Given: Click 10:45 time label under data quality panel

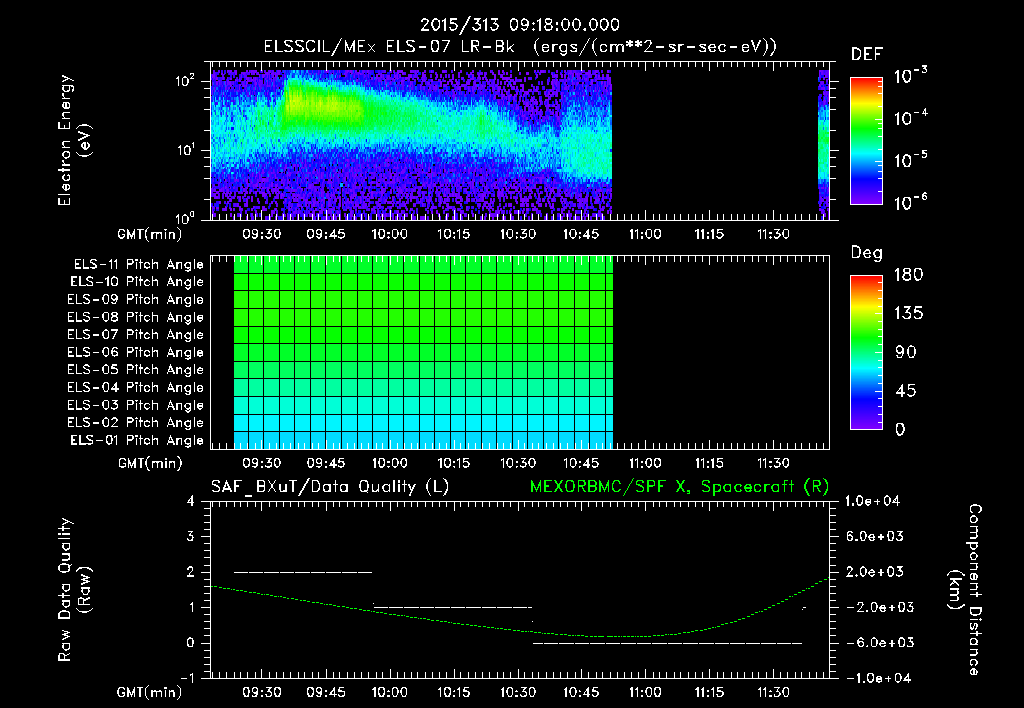Looking at the screenshot, I should pos(581,692).
